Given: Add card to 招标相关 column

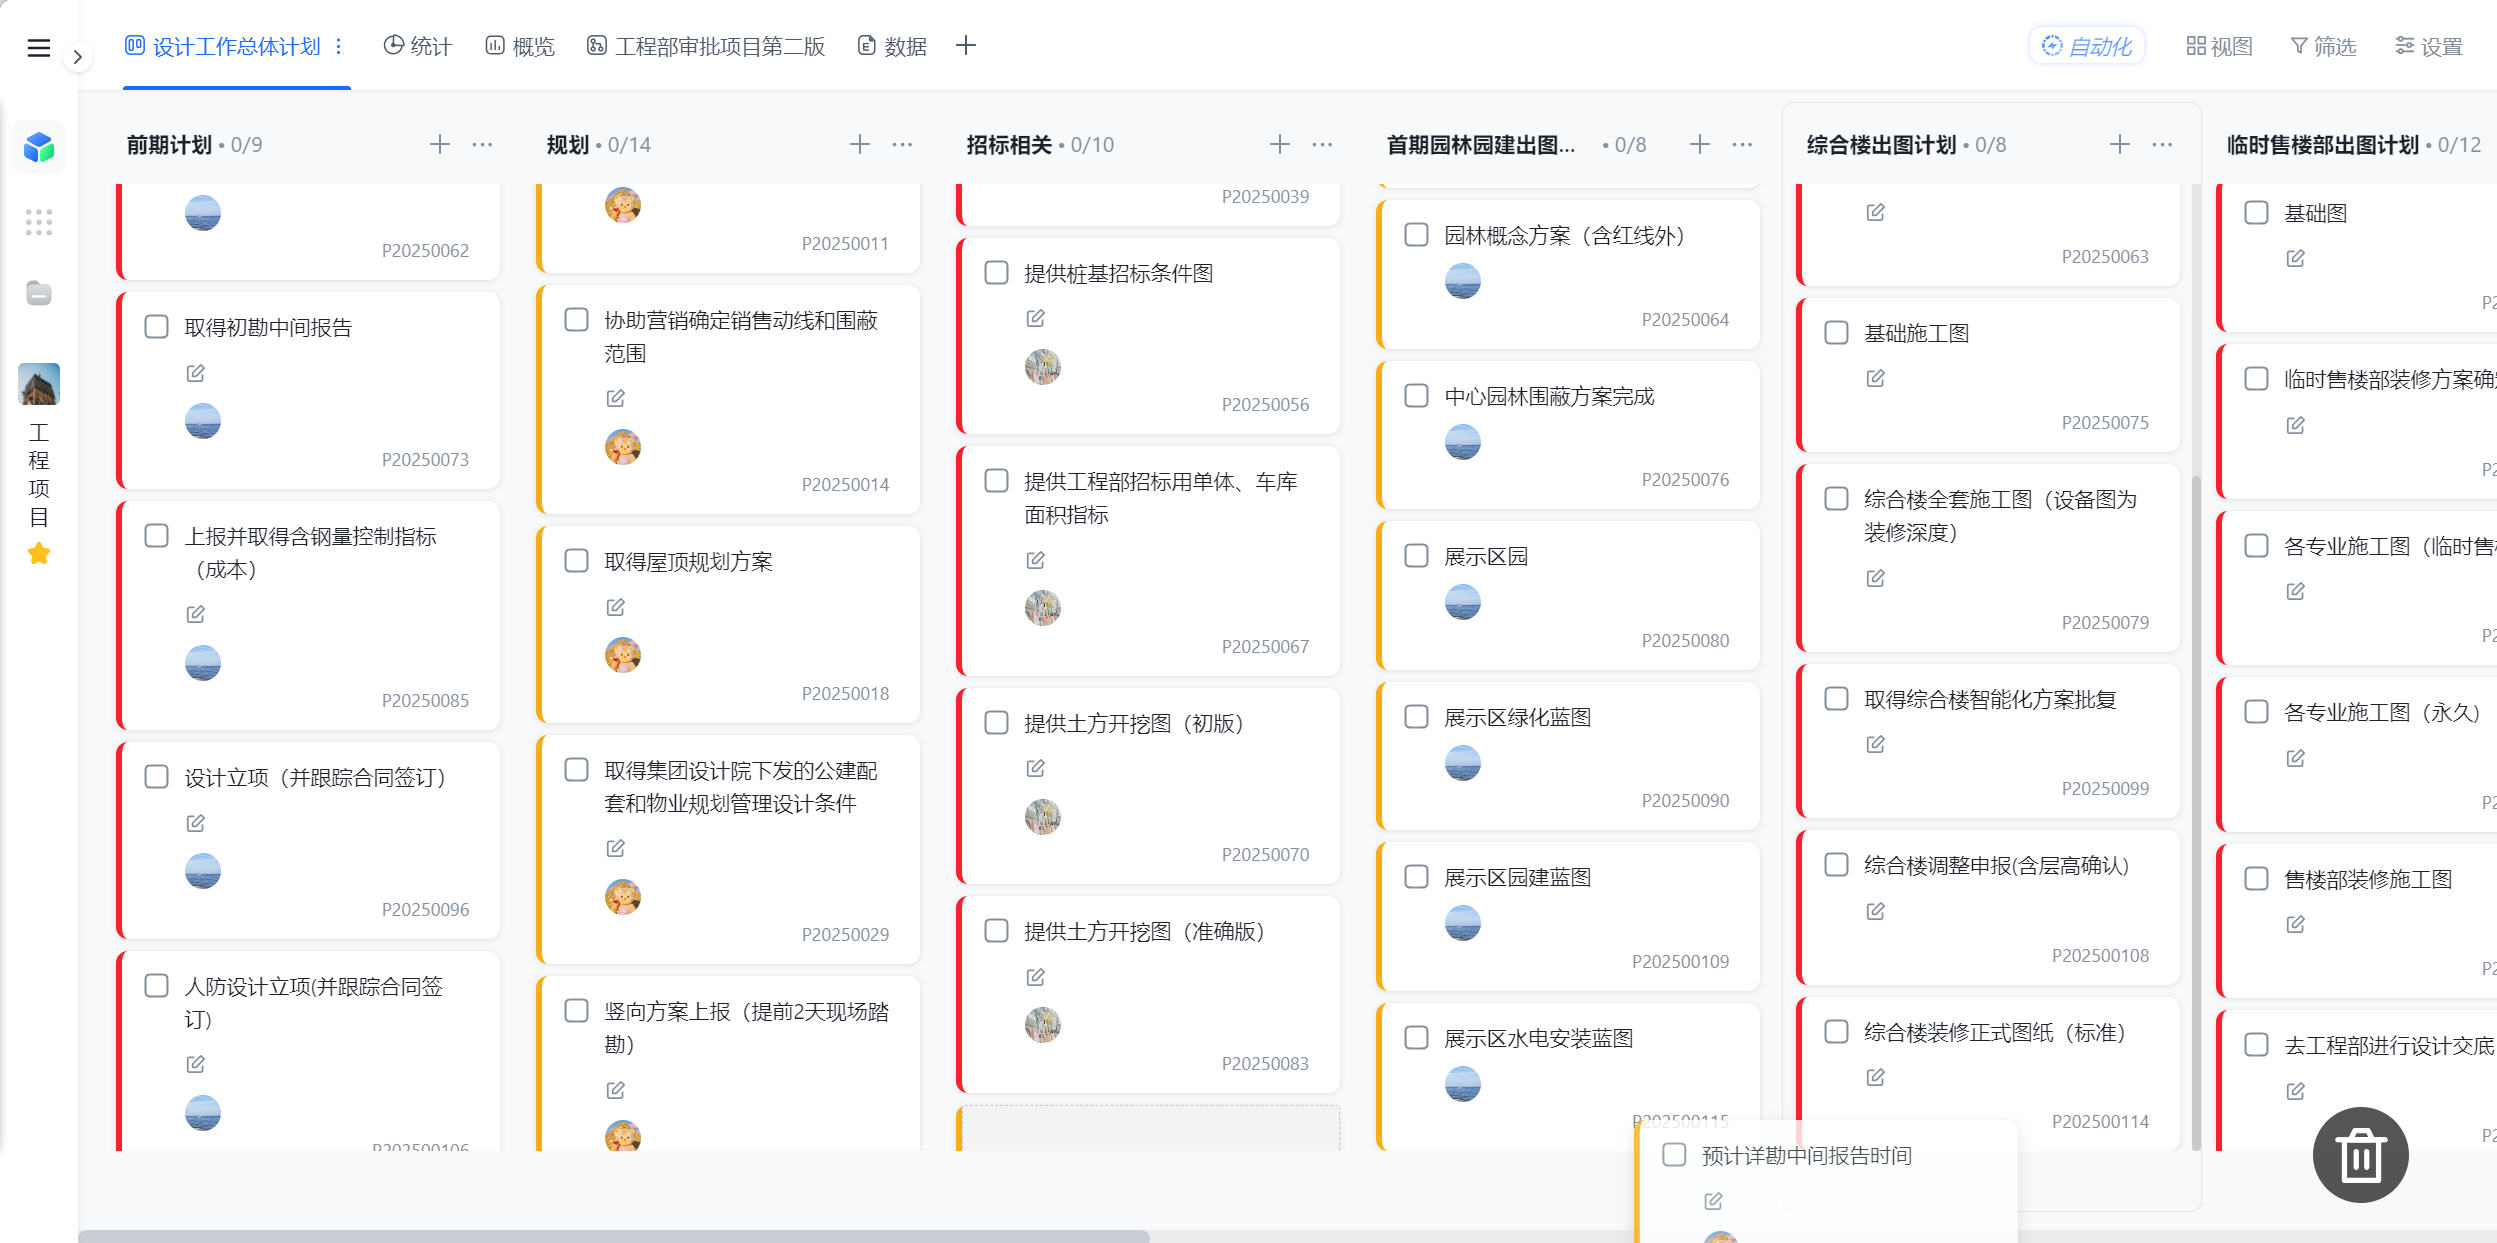Looking at the screenshot, I should (1280, 144).
